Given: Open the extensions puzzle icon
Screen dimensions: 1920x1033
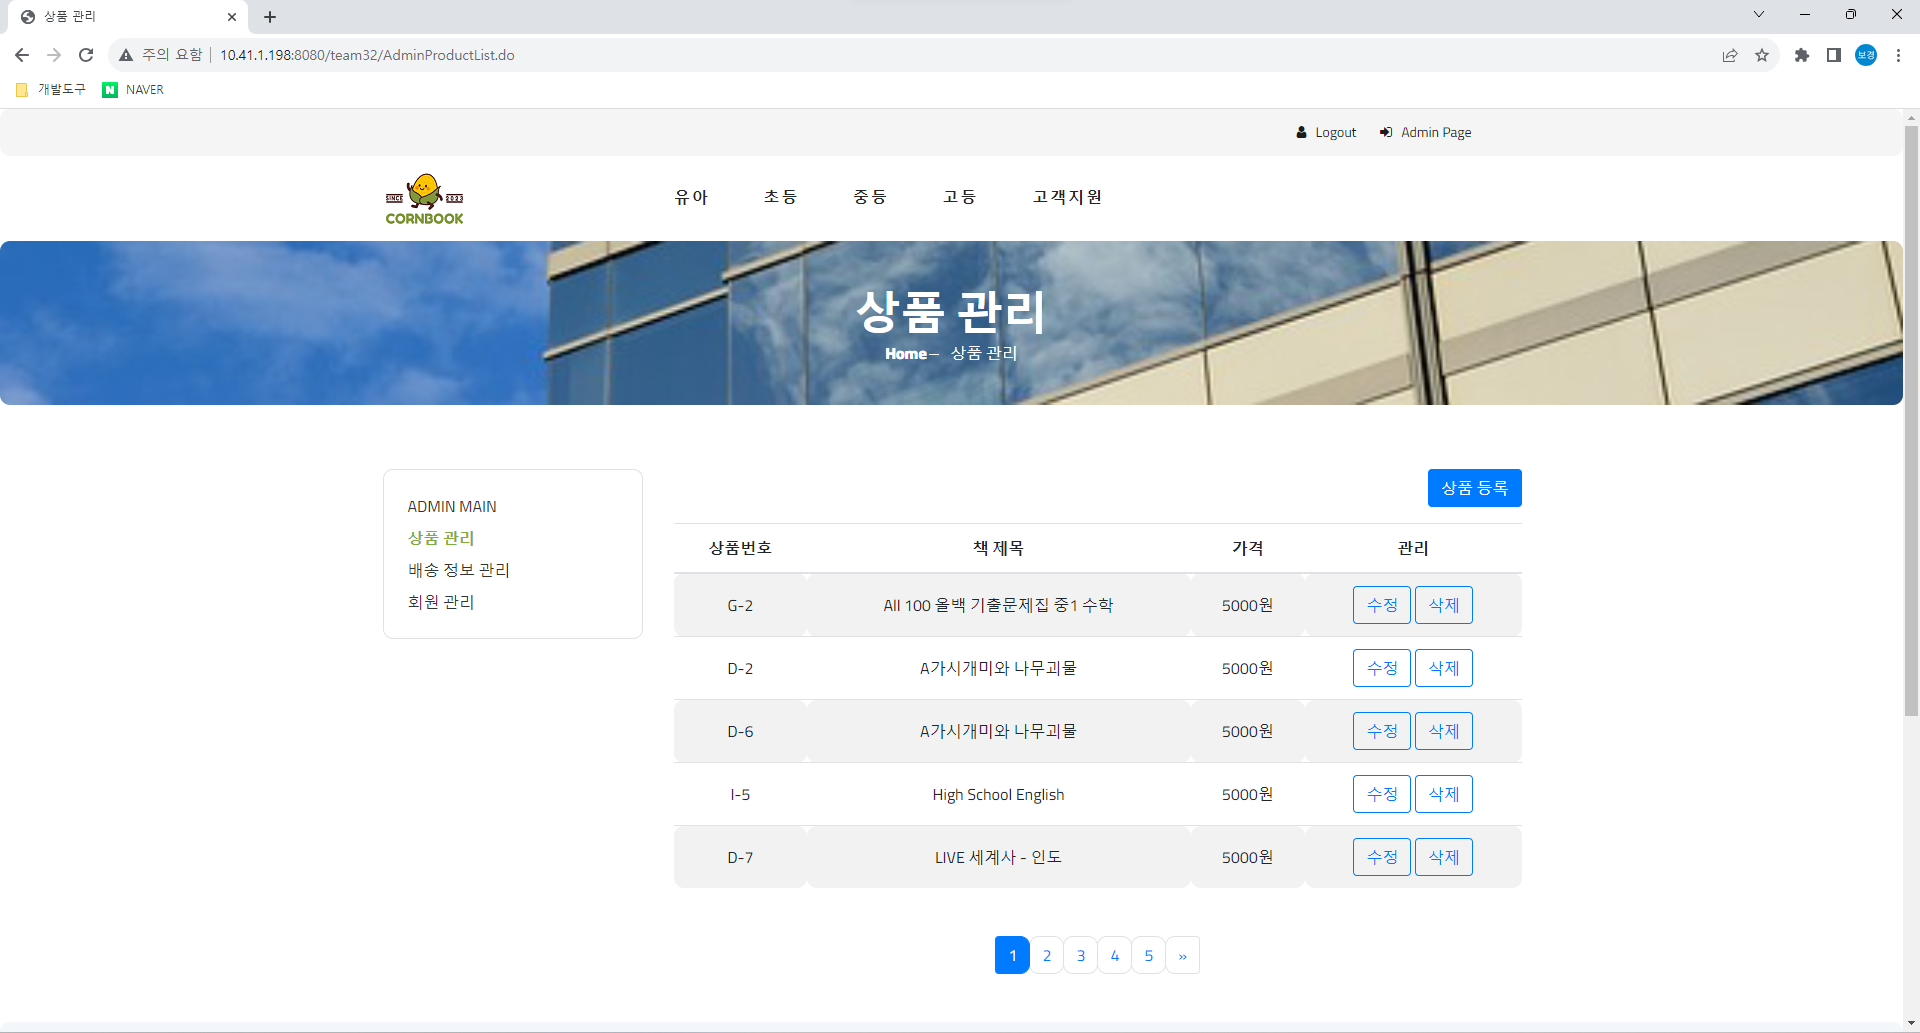Looking at the screenshot, I should (x=1802, y=55).
